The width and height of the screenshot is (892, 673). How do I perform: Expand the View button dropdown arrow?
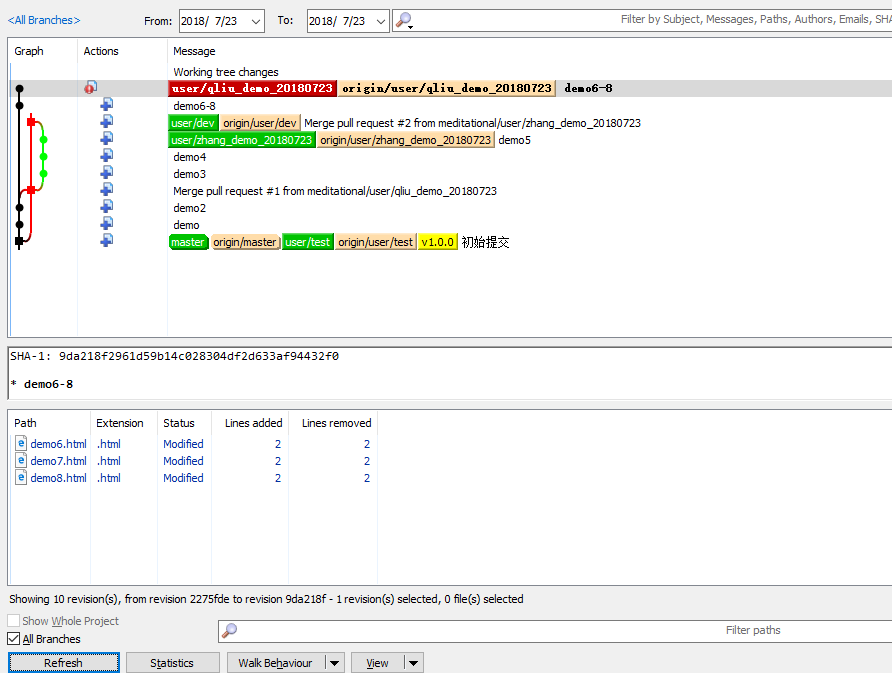[414, 663]
